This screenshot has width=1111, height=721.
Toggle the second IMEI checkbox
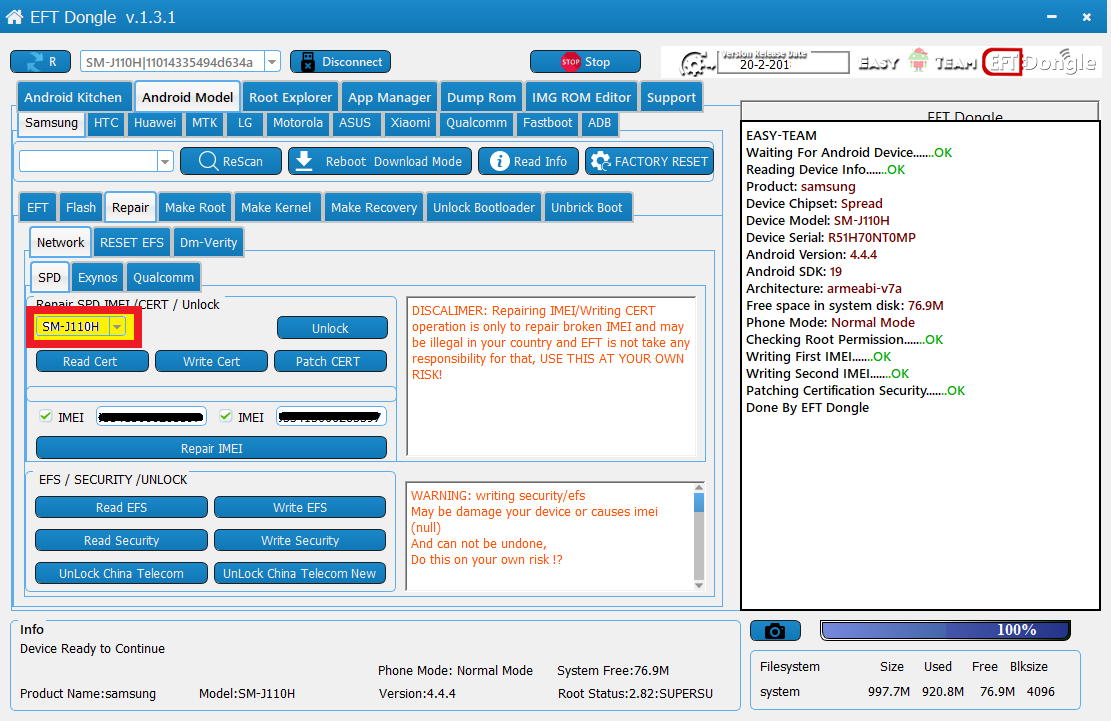226,417
